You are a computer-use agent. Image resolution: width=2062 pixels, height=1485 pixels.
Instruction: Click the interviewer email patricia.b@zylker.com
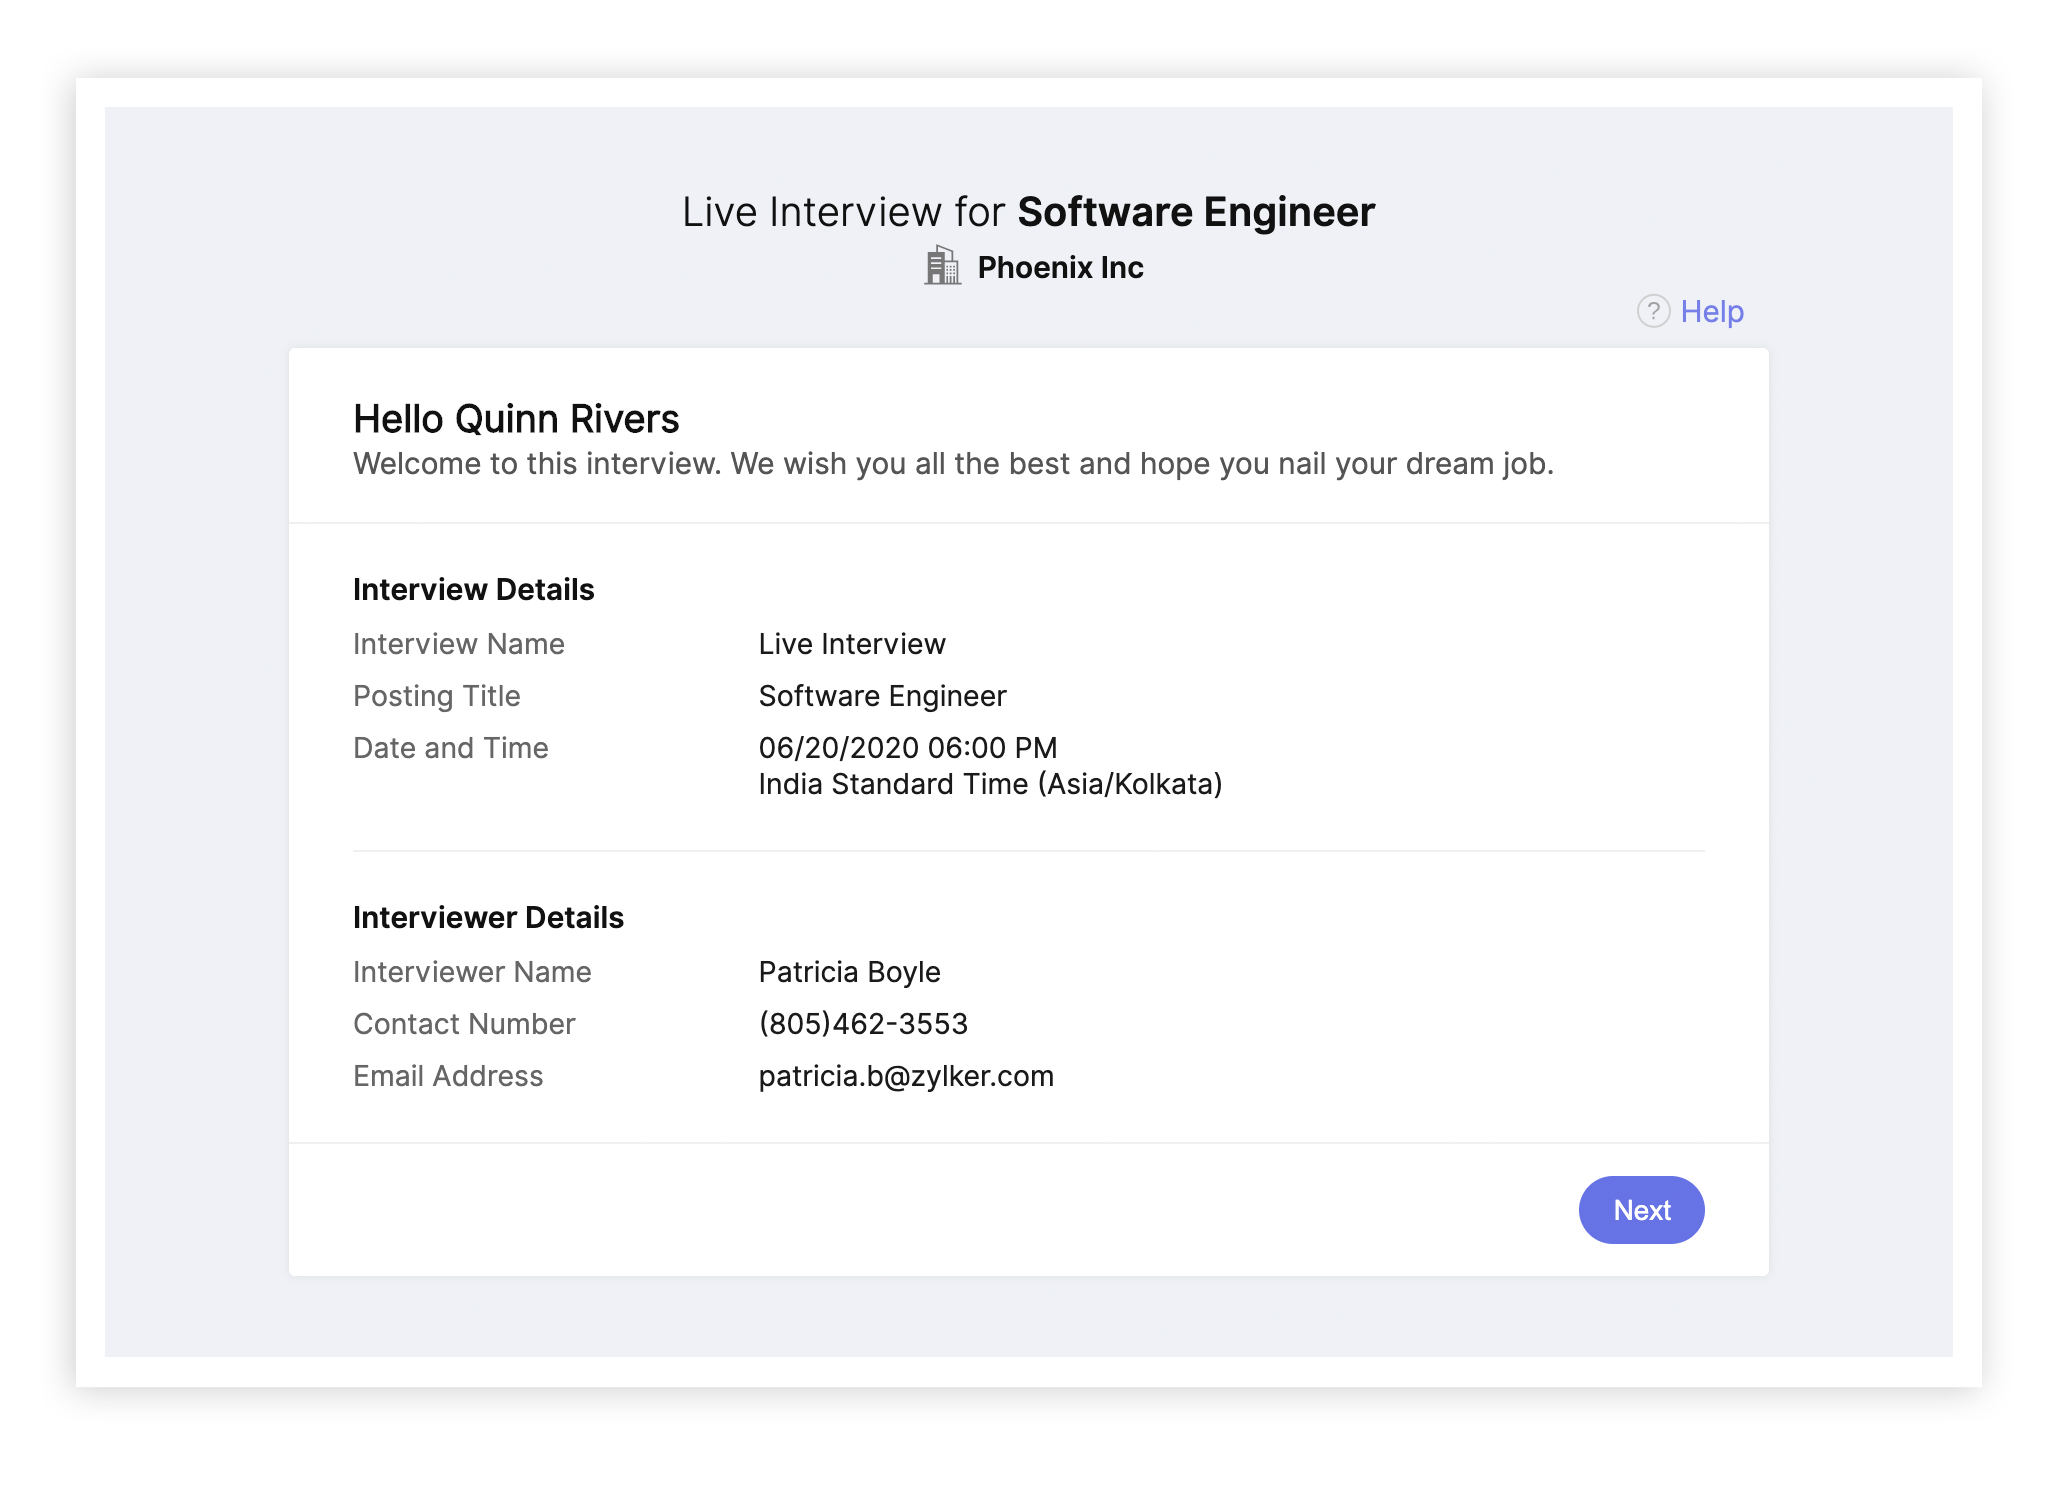click(x=905, y=1076)
